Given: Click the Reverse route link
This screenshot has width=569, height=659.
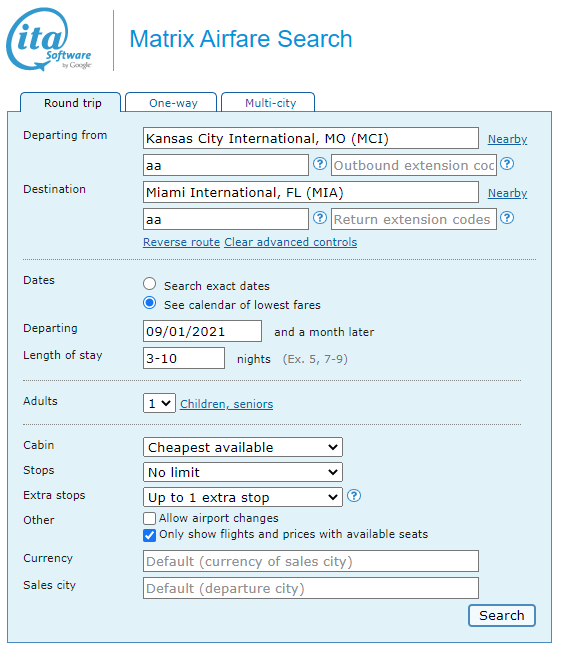Looking at the screenshot, I should (x=182, y=243).
